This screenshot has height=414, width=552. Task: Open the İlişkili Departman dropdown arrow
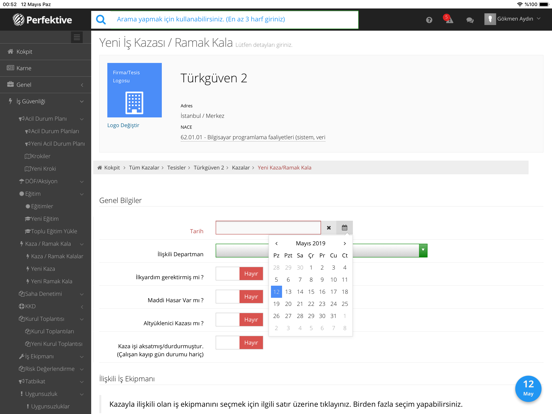(423, 250)
